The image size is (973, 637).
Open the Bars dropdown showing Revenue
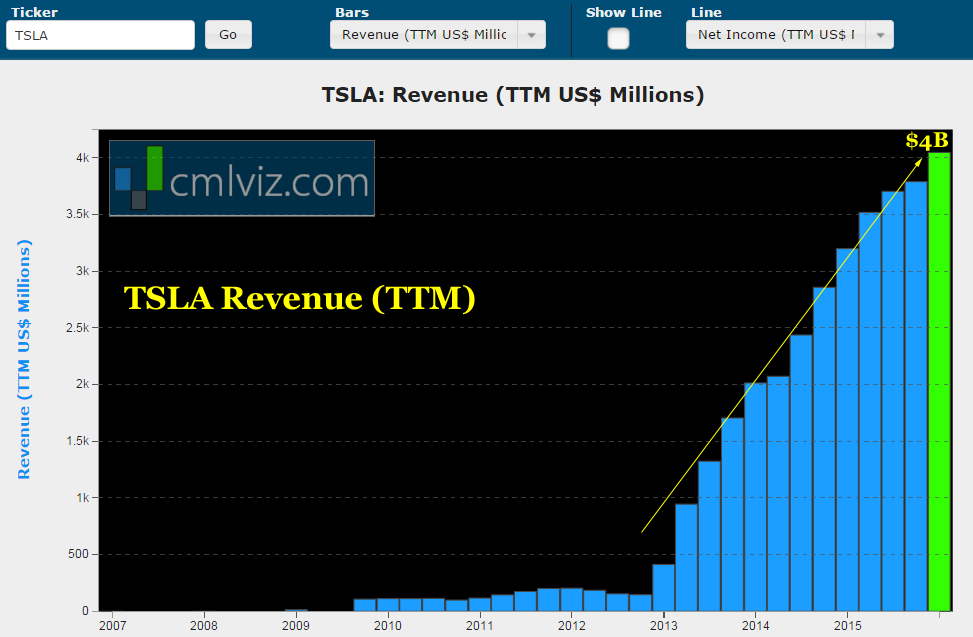pos(437,35)
